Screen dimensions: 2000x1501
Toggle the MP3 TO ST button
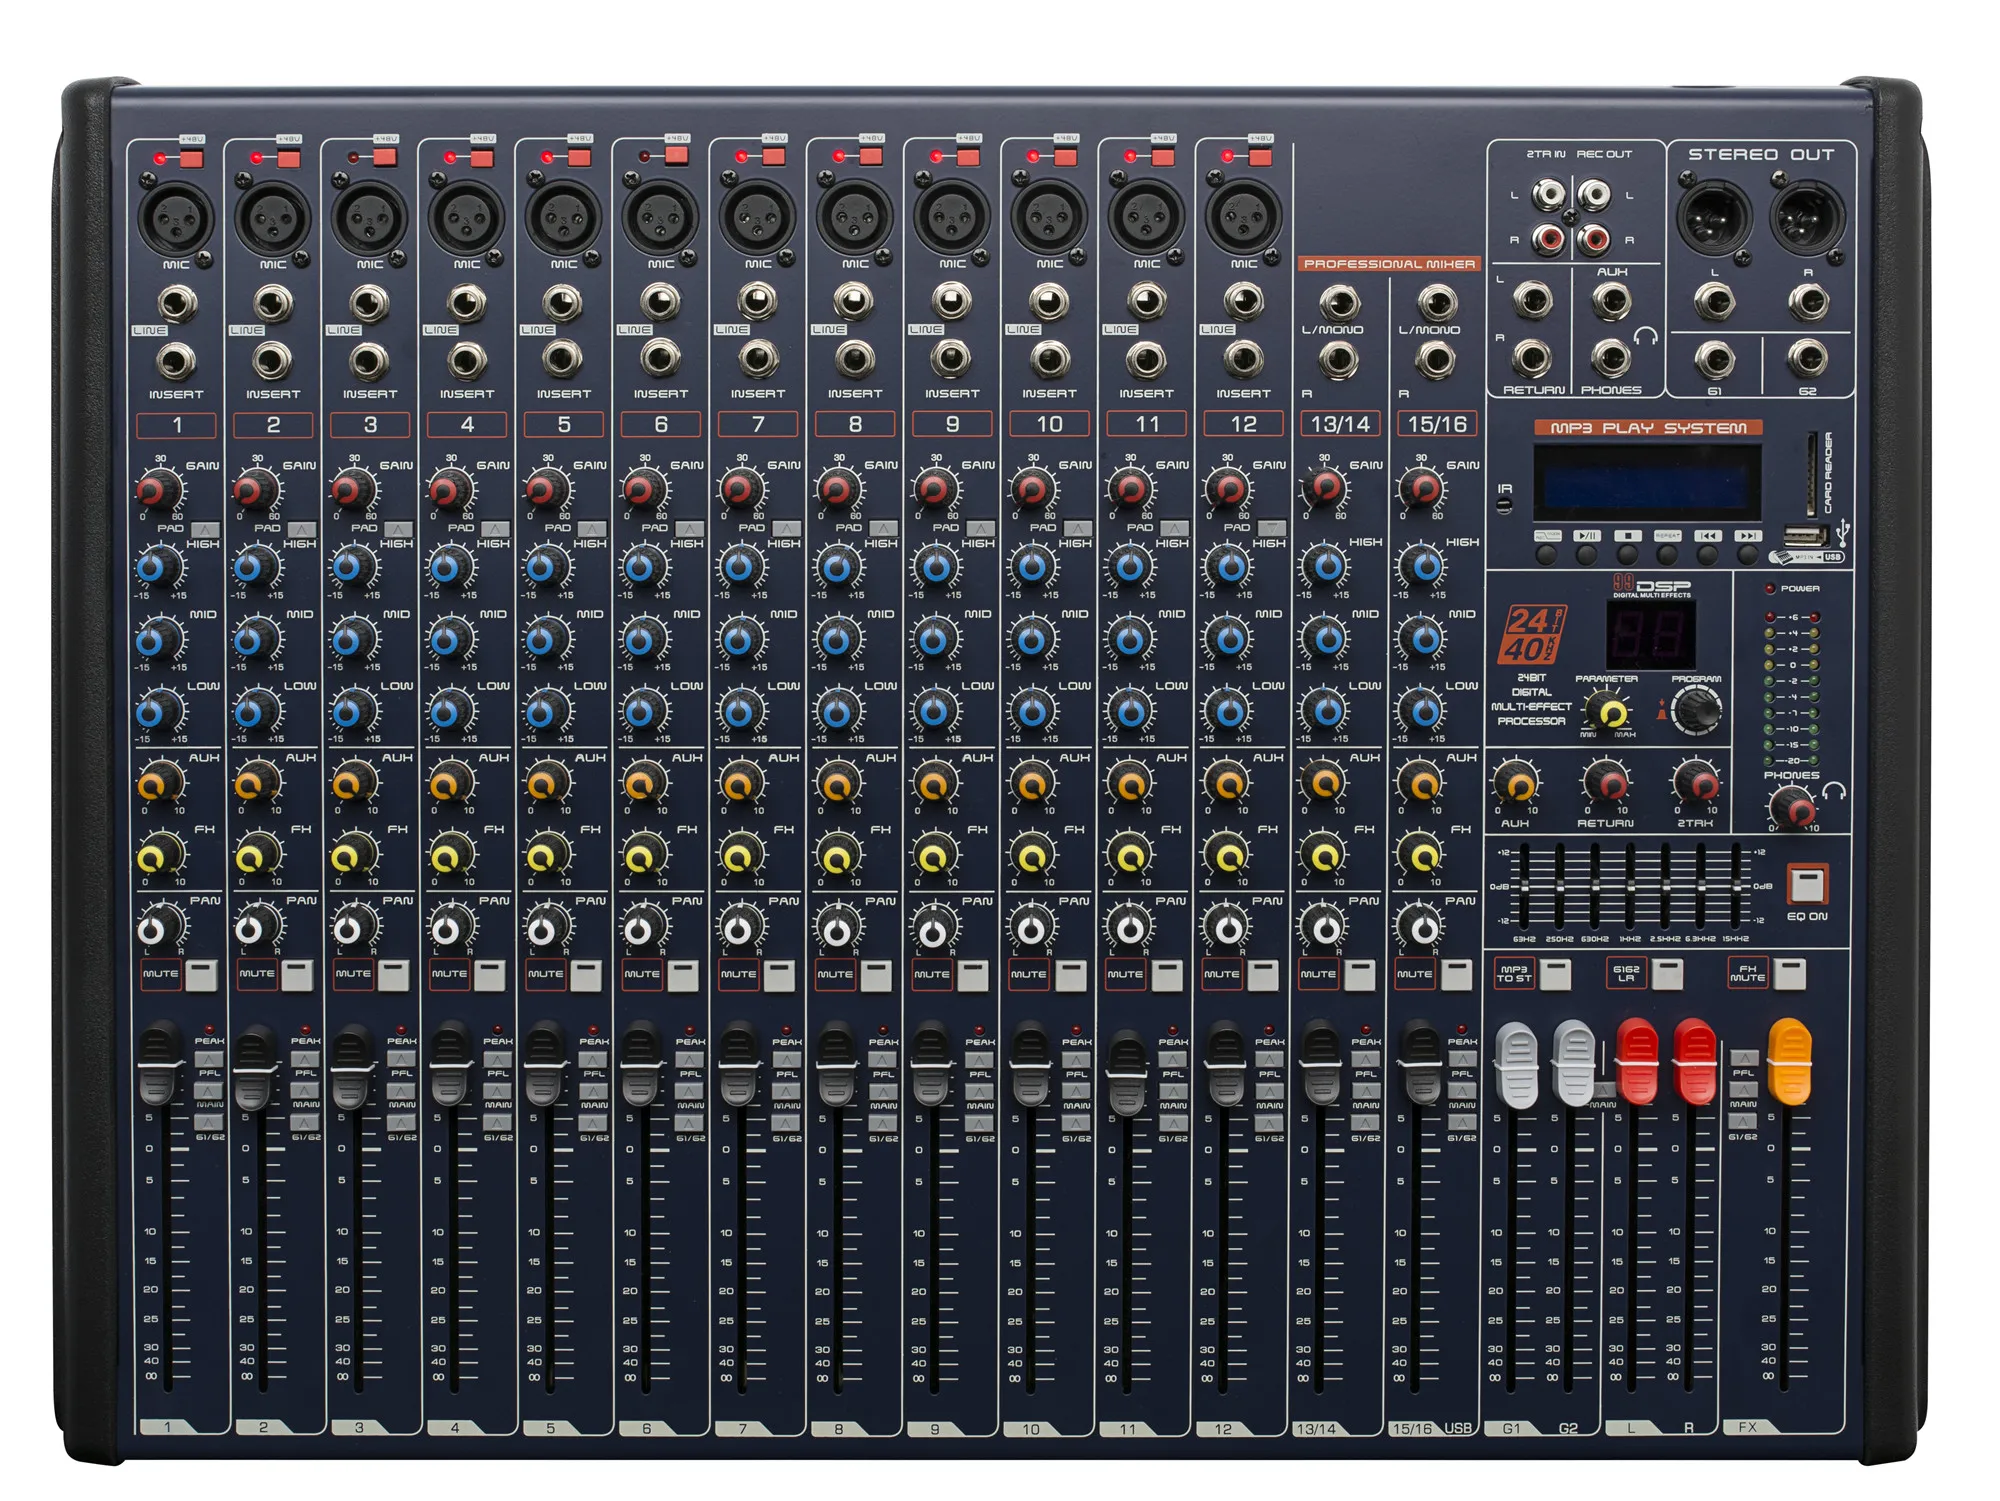[1555, 974]
